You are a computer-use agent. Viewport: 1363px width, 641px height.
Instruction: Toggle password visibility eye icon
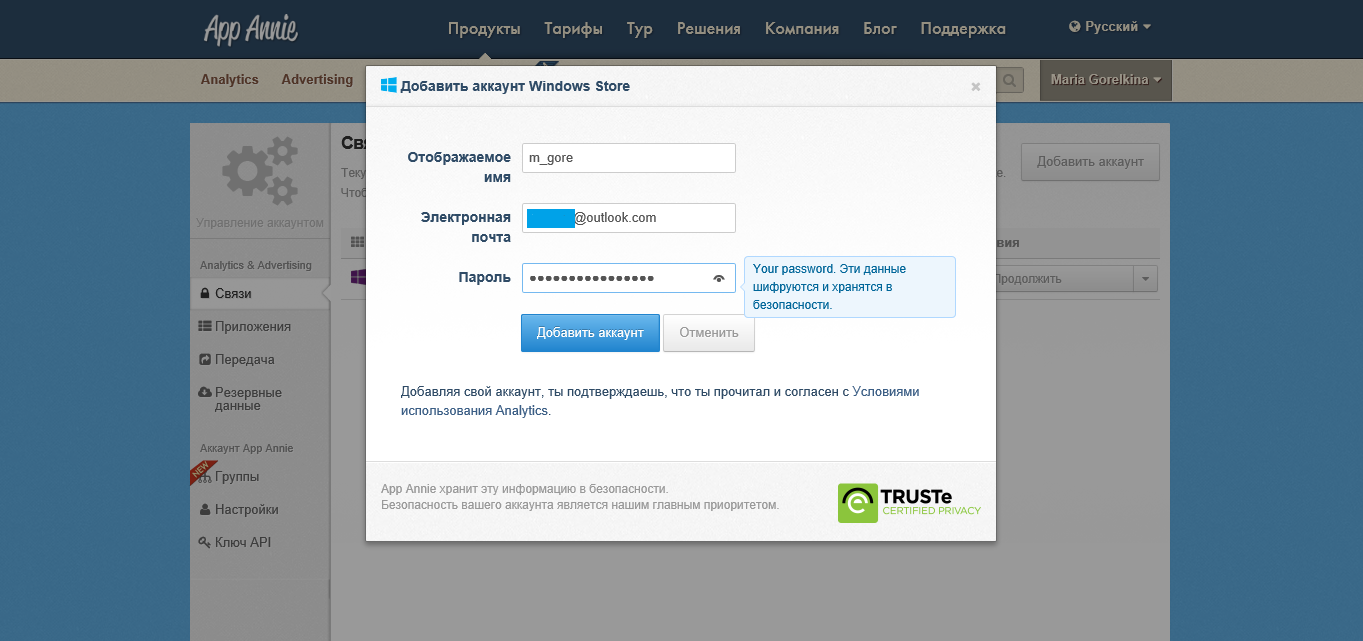click(718, 278)
